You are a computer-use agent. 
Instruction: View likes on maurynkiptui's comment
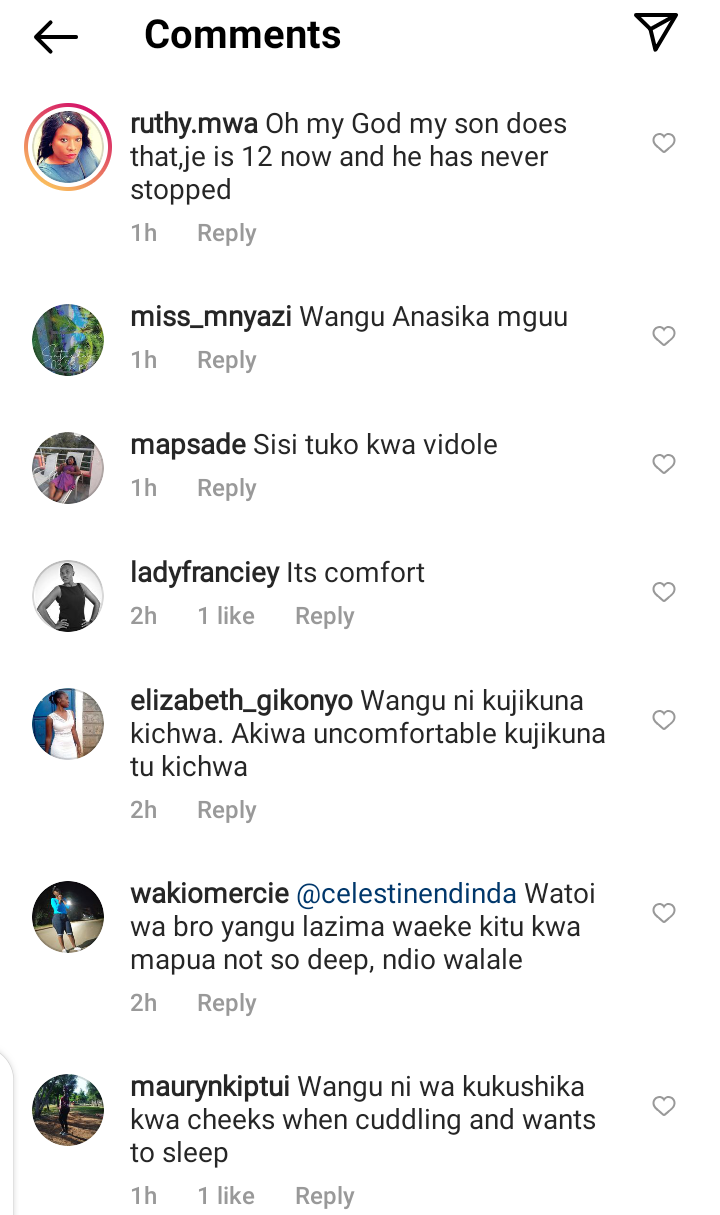[x=226, y=1196]
